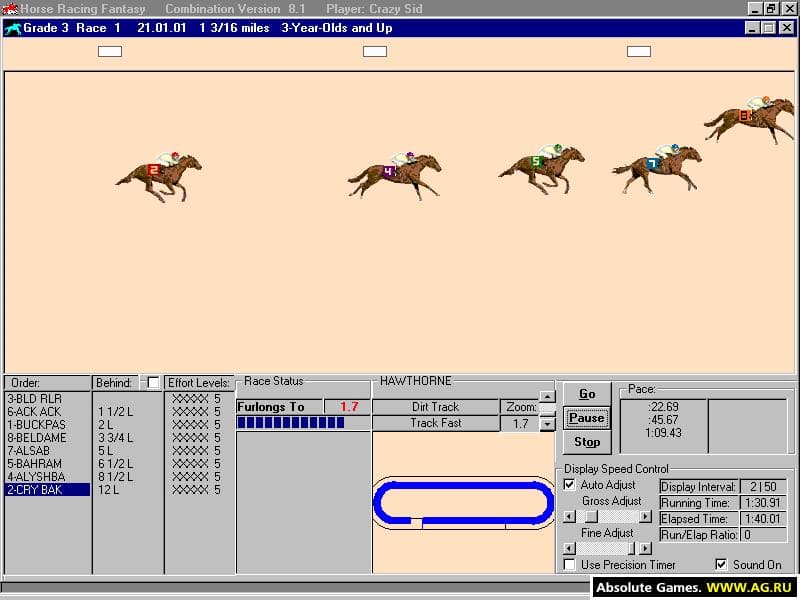Decrease zoom with the down arrow
Image resolution: width=800 pixels, height=600 pixels.
pos(547,424)
